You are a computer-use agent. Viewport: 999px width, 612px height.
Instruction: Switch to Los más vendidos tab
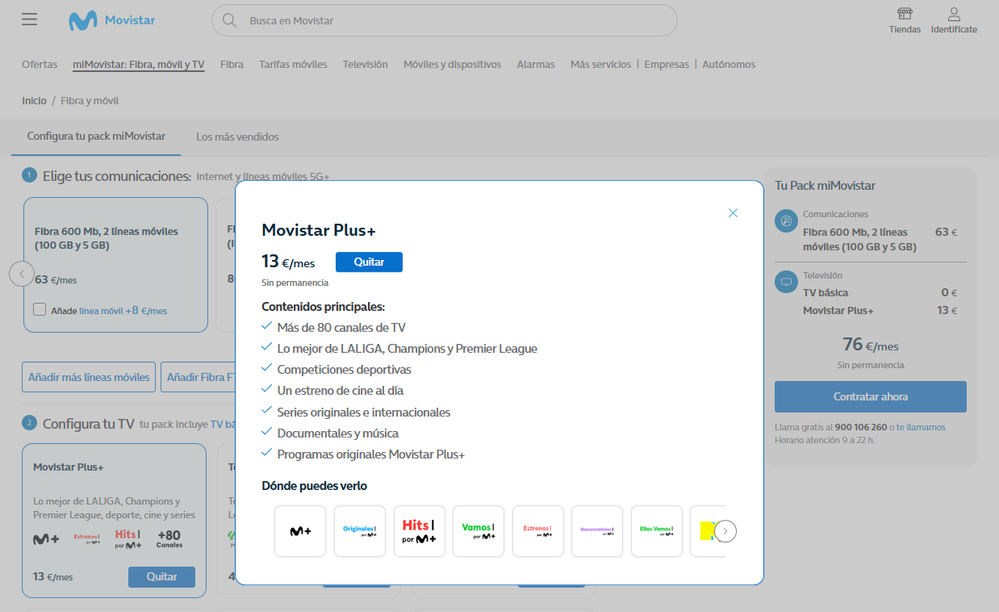coord(237,137)
